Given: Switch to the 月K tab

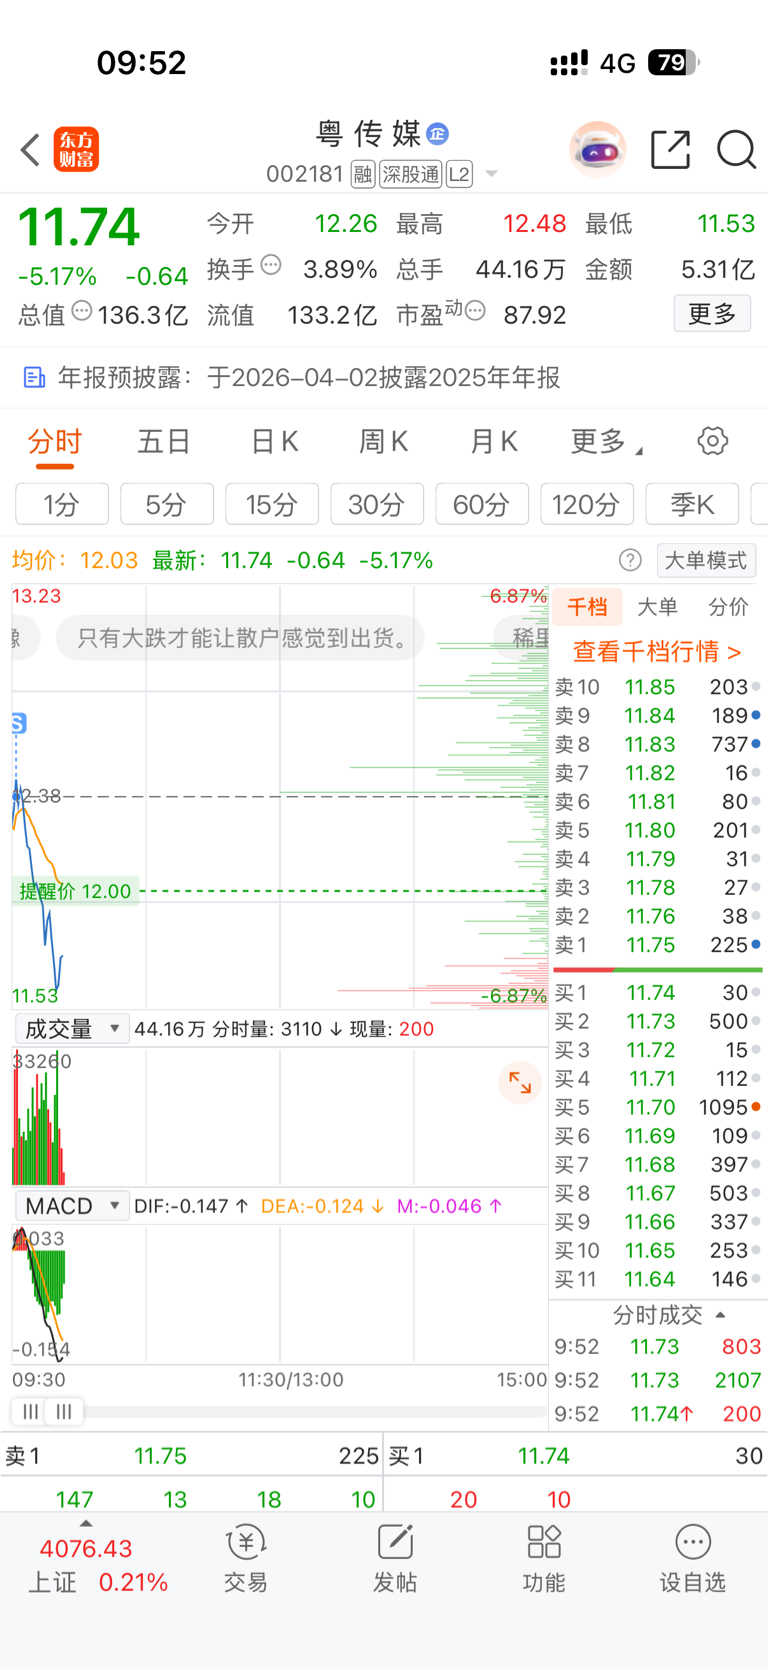Looking at the screenshot, I should 493,441.
